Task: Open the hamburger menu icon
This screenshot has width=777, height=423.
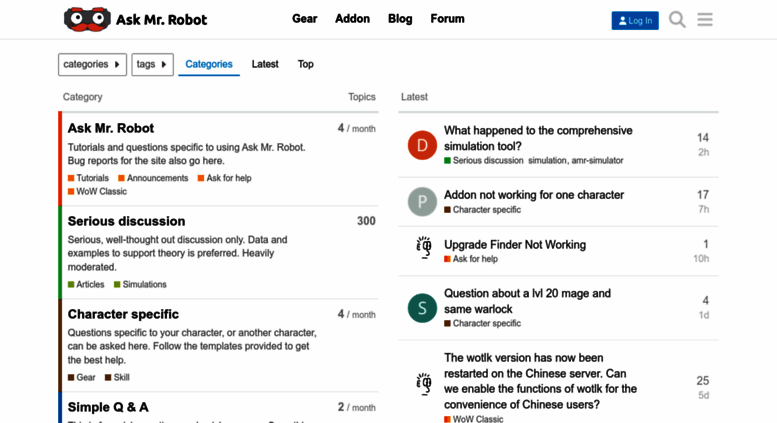Action: point(705,20)
